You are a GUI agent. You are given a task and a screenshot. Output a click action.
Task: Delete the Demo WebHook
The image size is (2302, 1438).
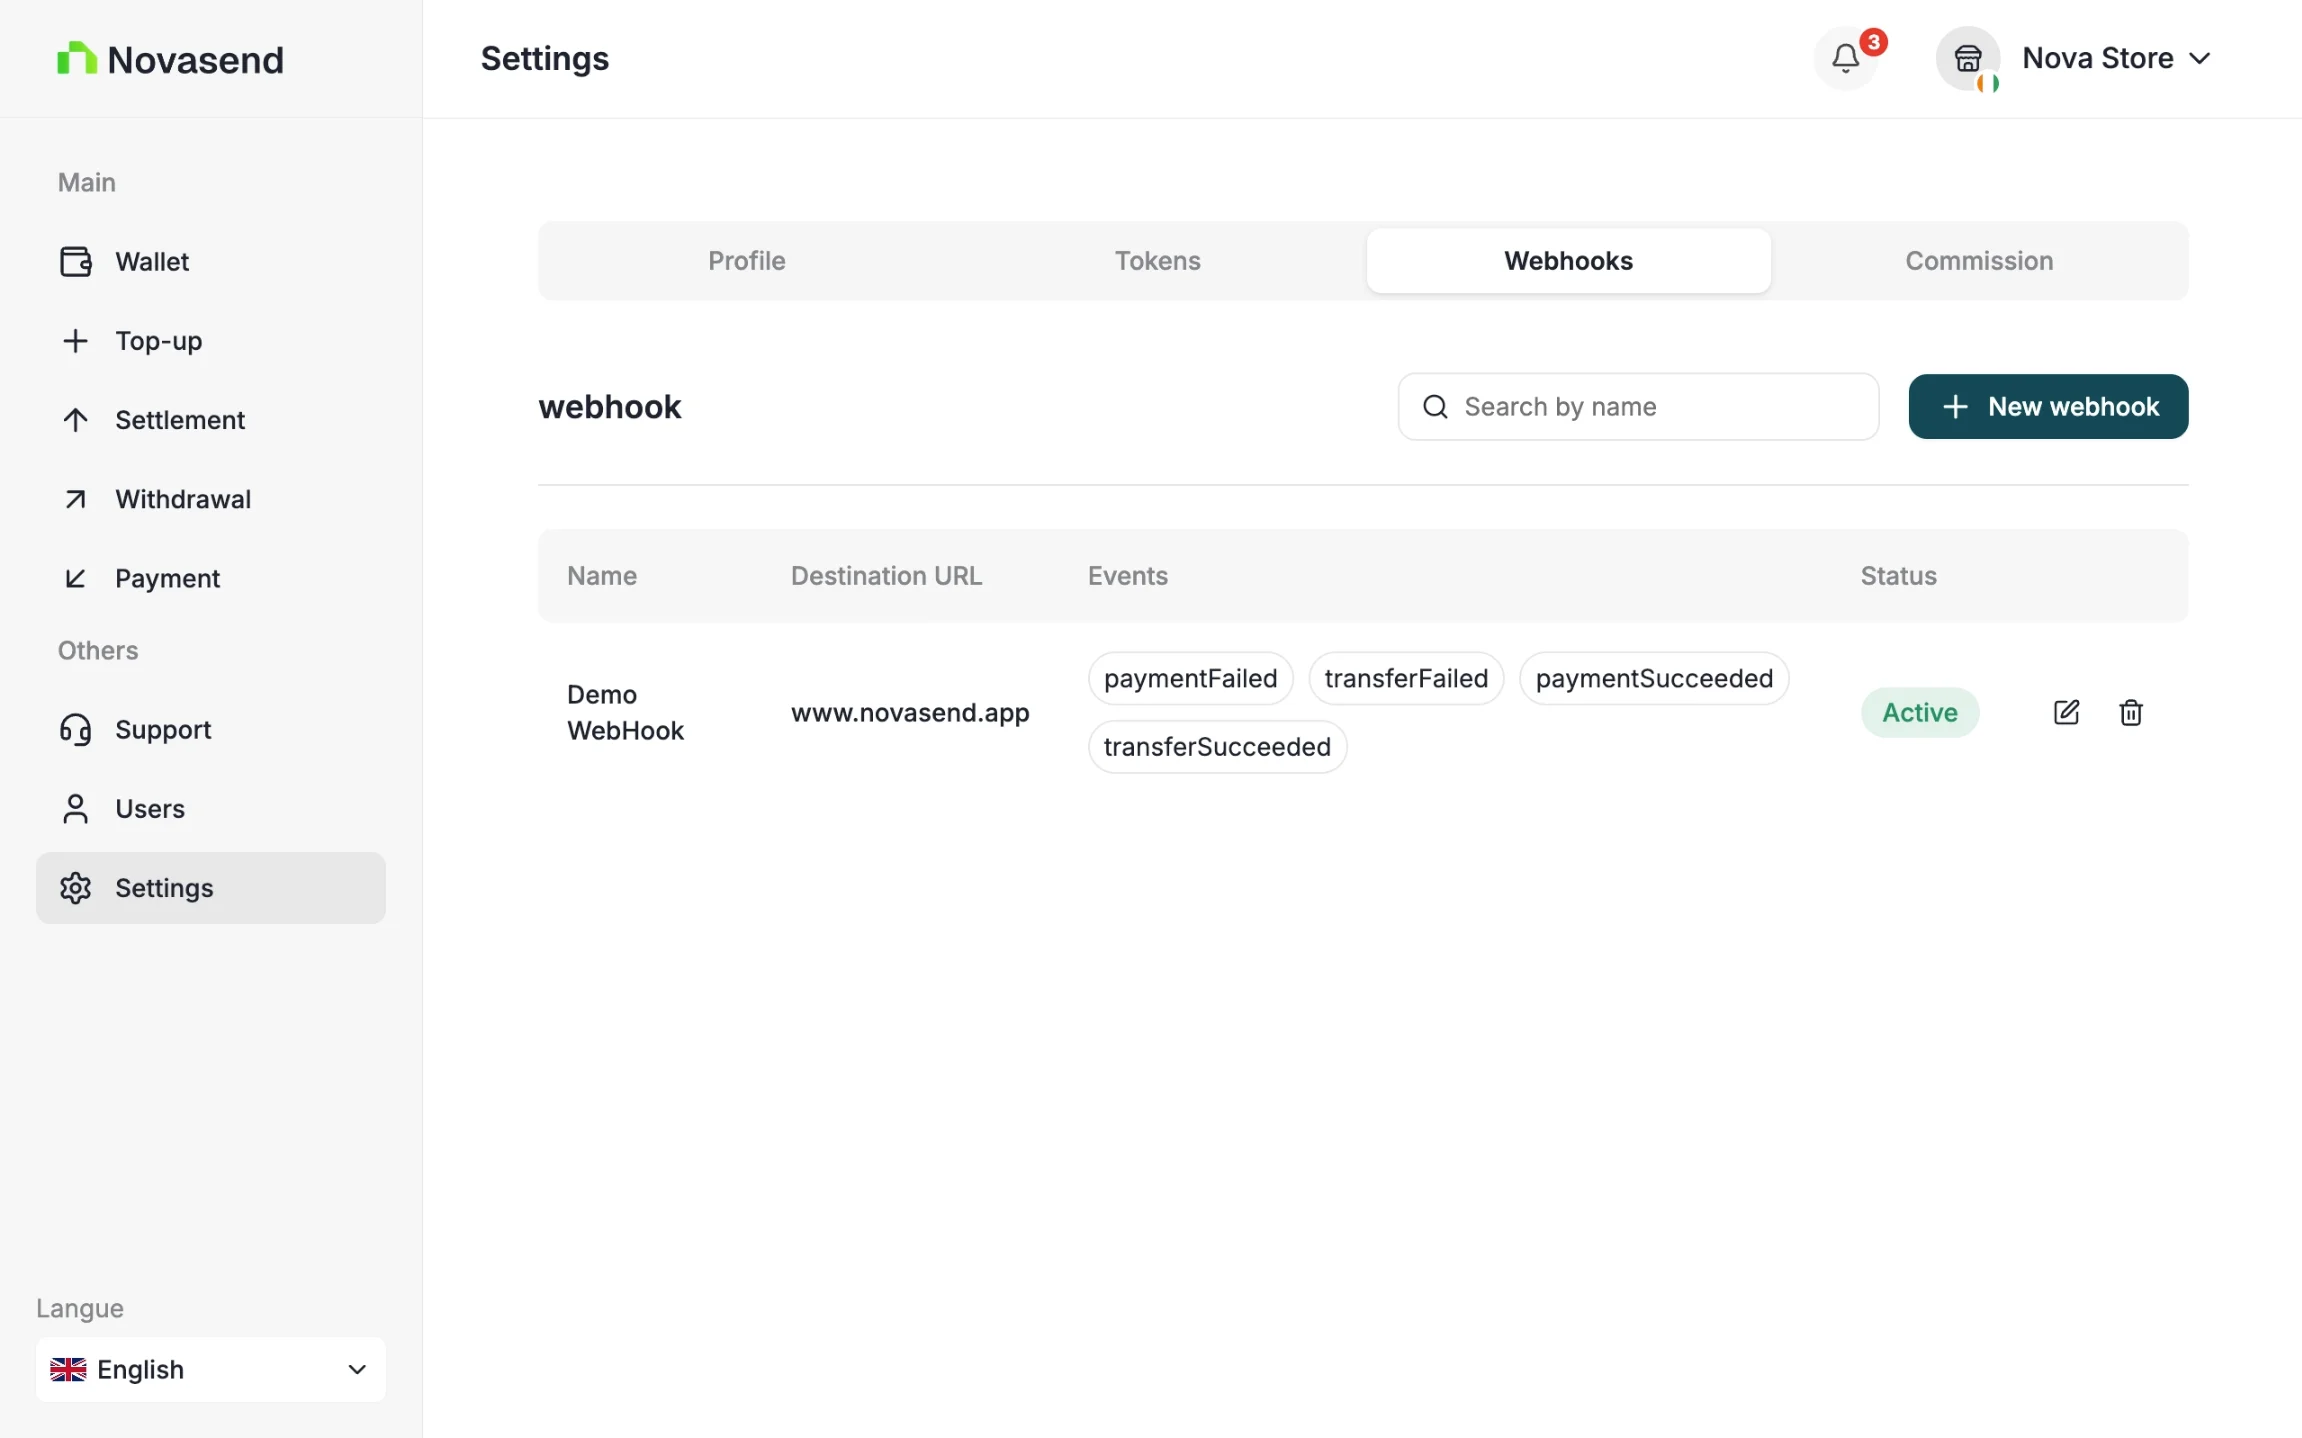tap(2131, 712)
